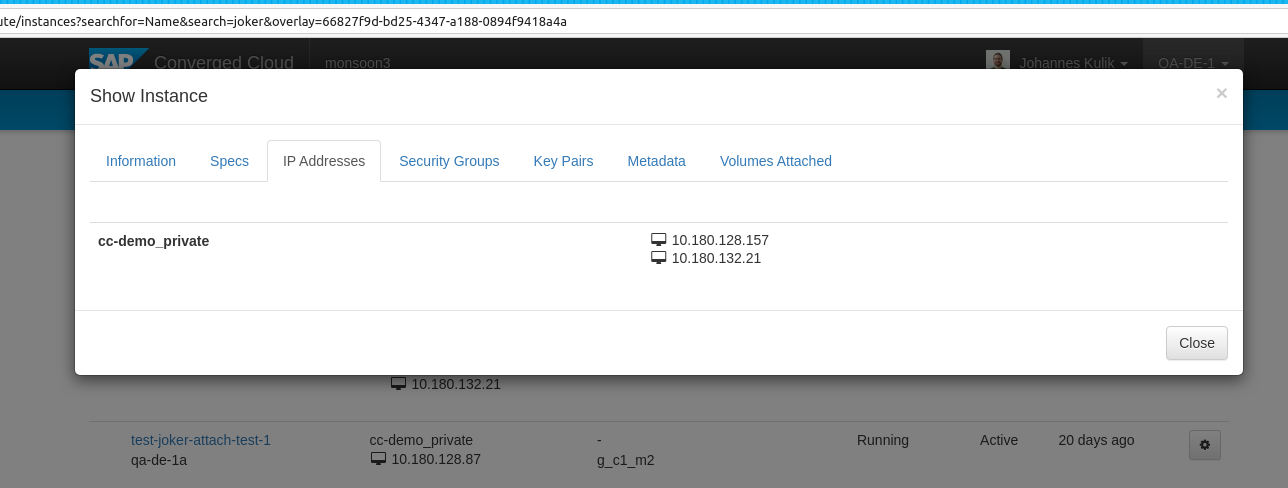Image resolution: width=1288 pixels, height=488 pixels.
Task: View the Volumes Attached tab
Action: pyautogui.click(x=775, y=161)
